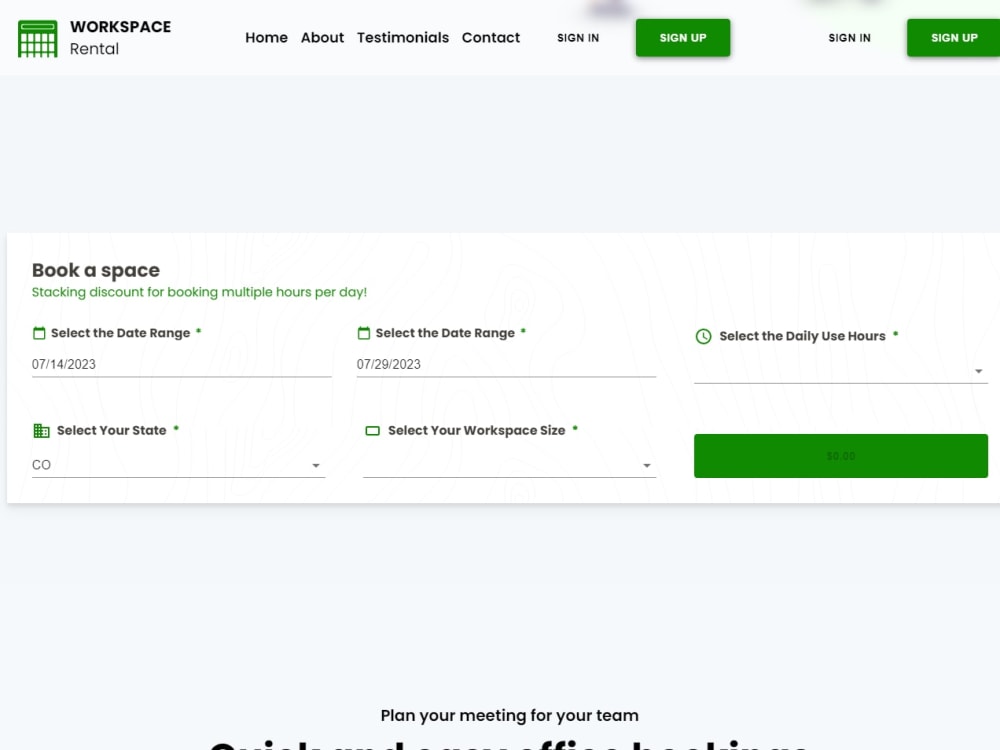Open the state dropdown showing CO

179,465
